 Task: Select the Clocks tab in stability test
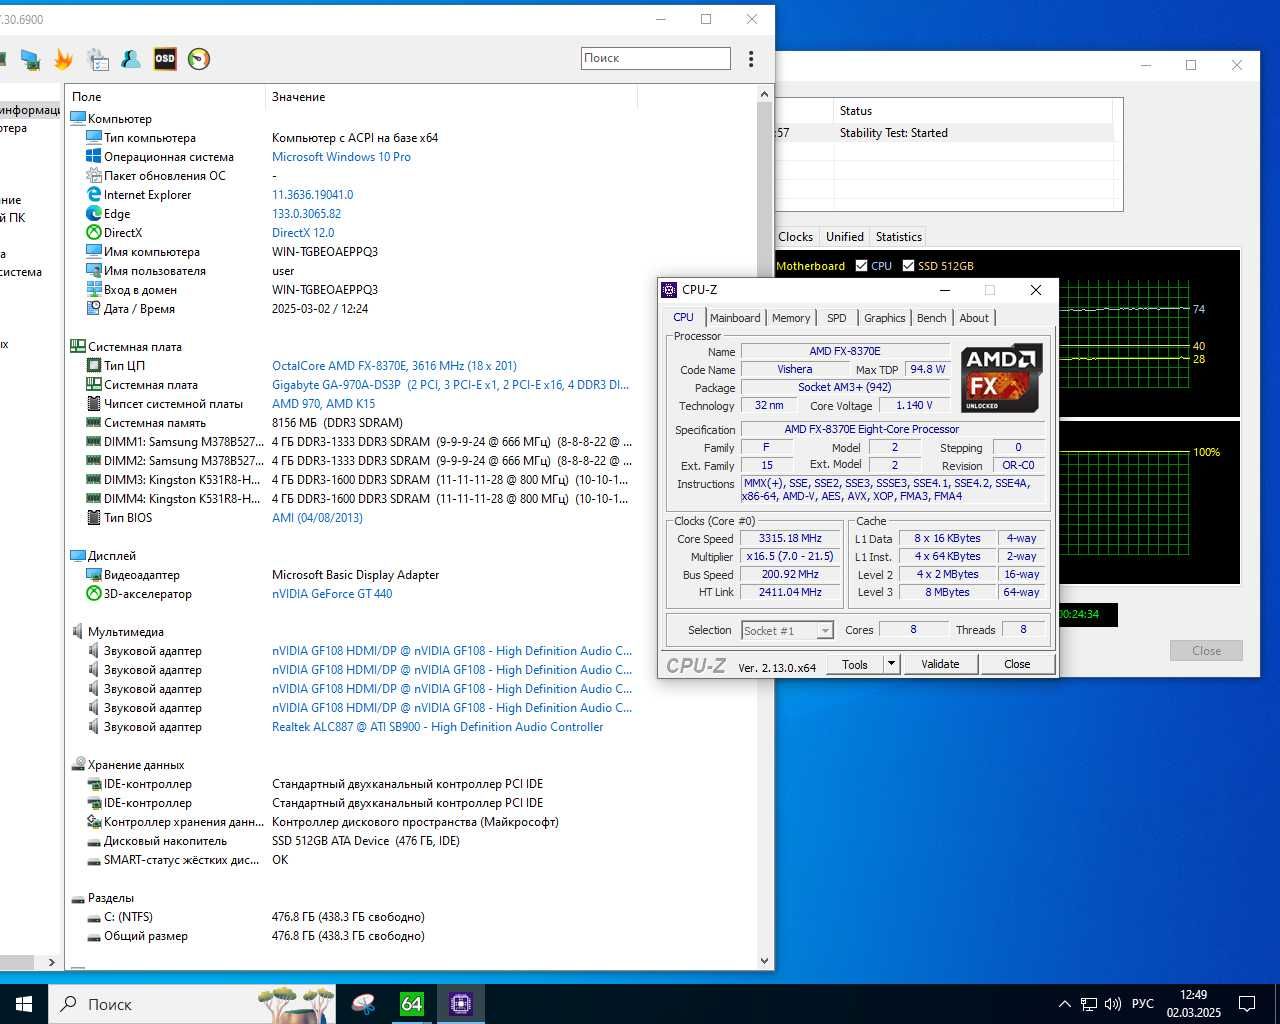(795, 237)
